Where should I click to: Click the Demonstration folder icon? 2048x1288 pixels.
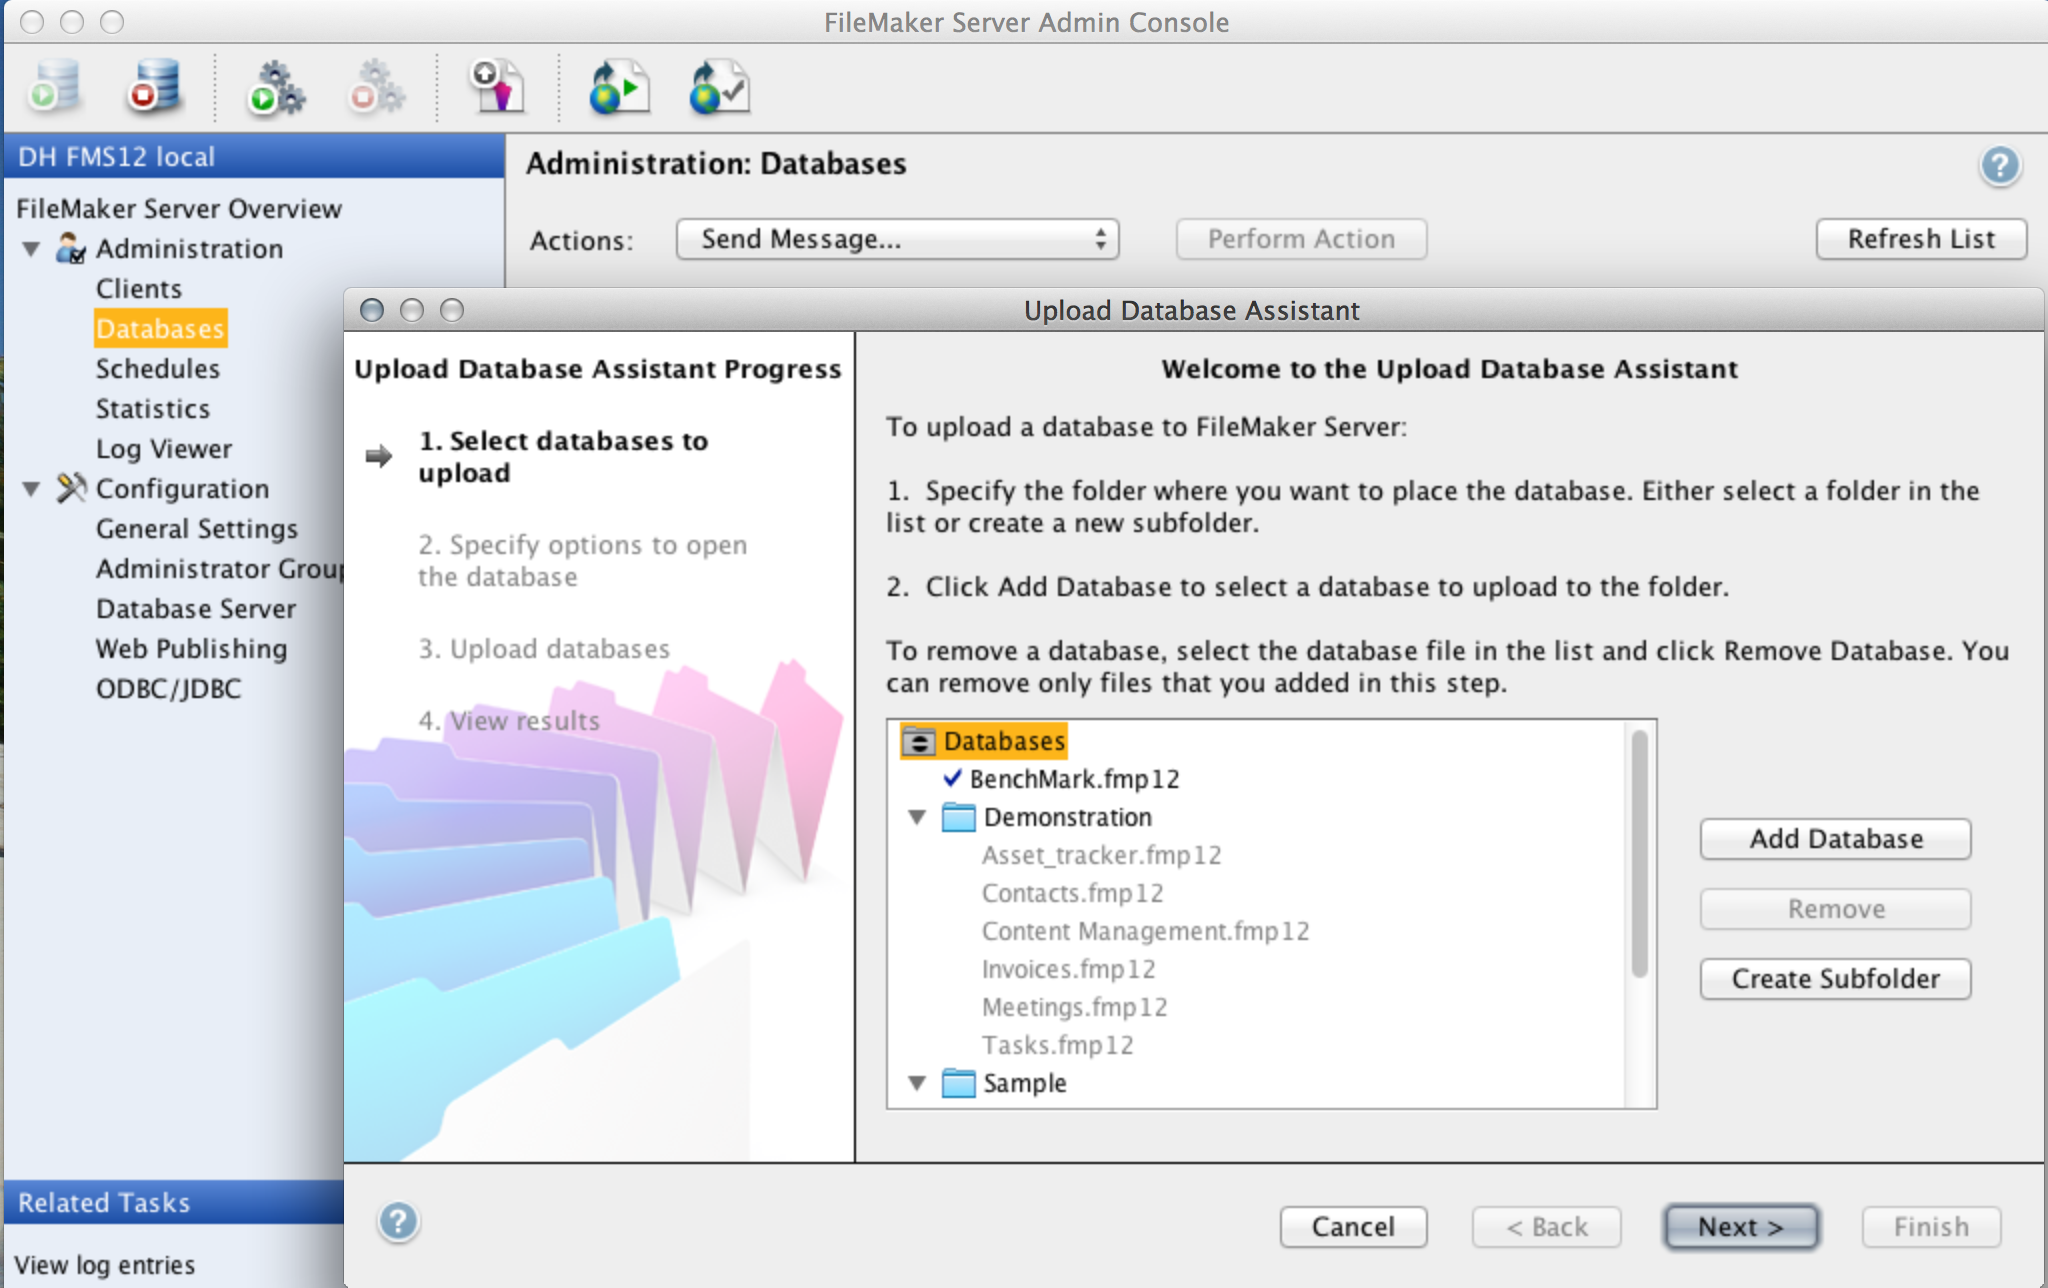click(958, 817)
